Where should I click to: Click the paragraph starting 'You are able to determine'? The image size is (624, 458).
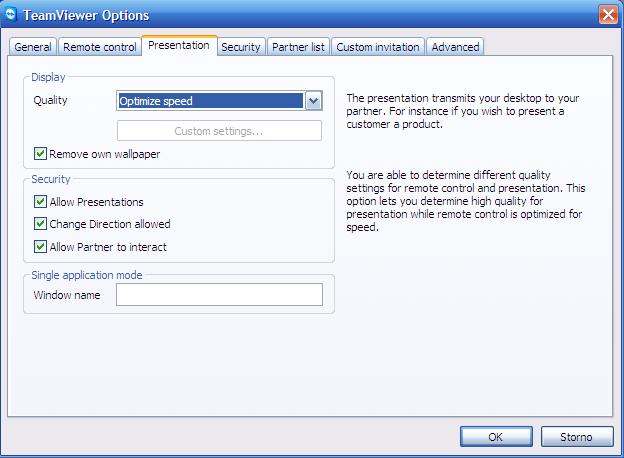[466, 201]
